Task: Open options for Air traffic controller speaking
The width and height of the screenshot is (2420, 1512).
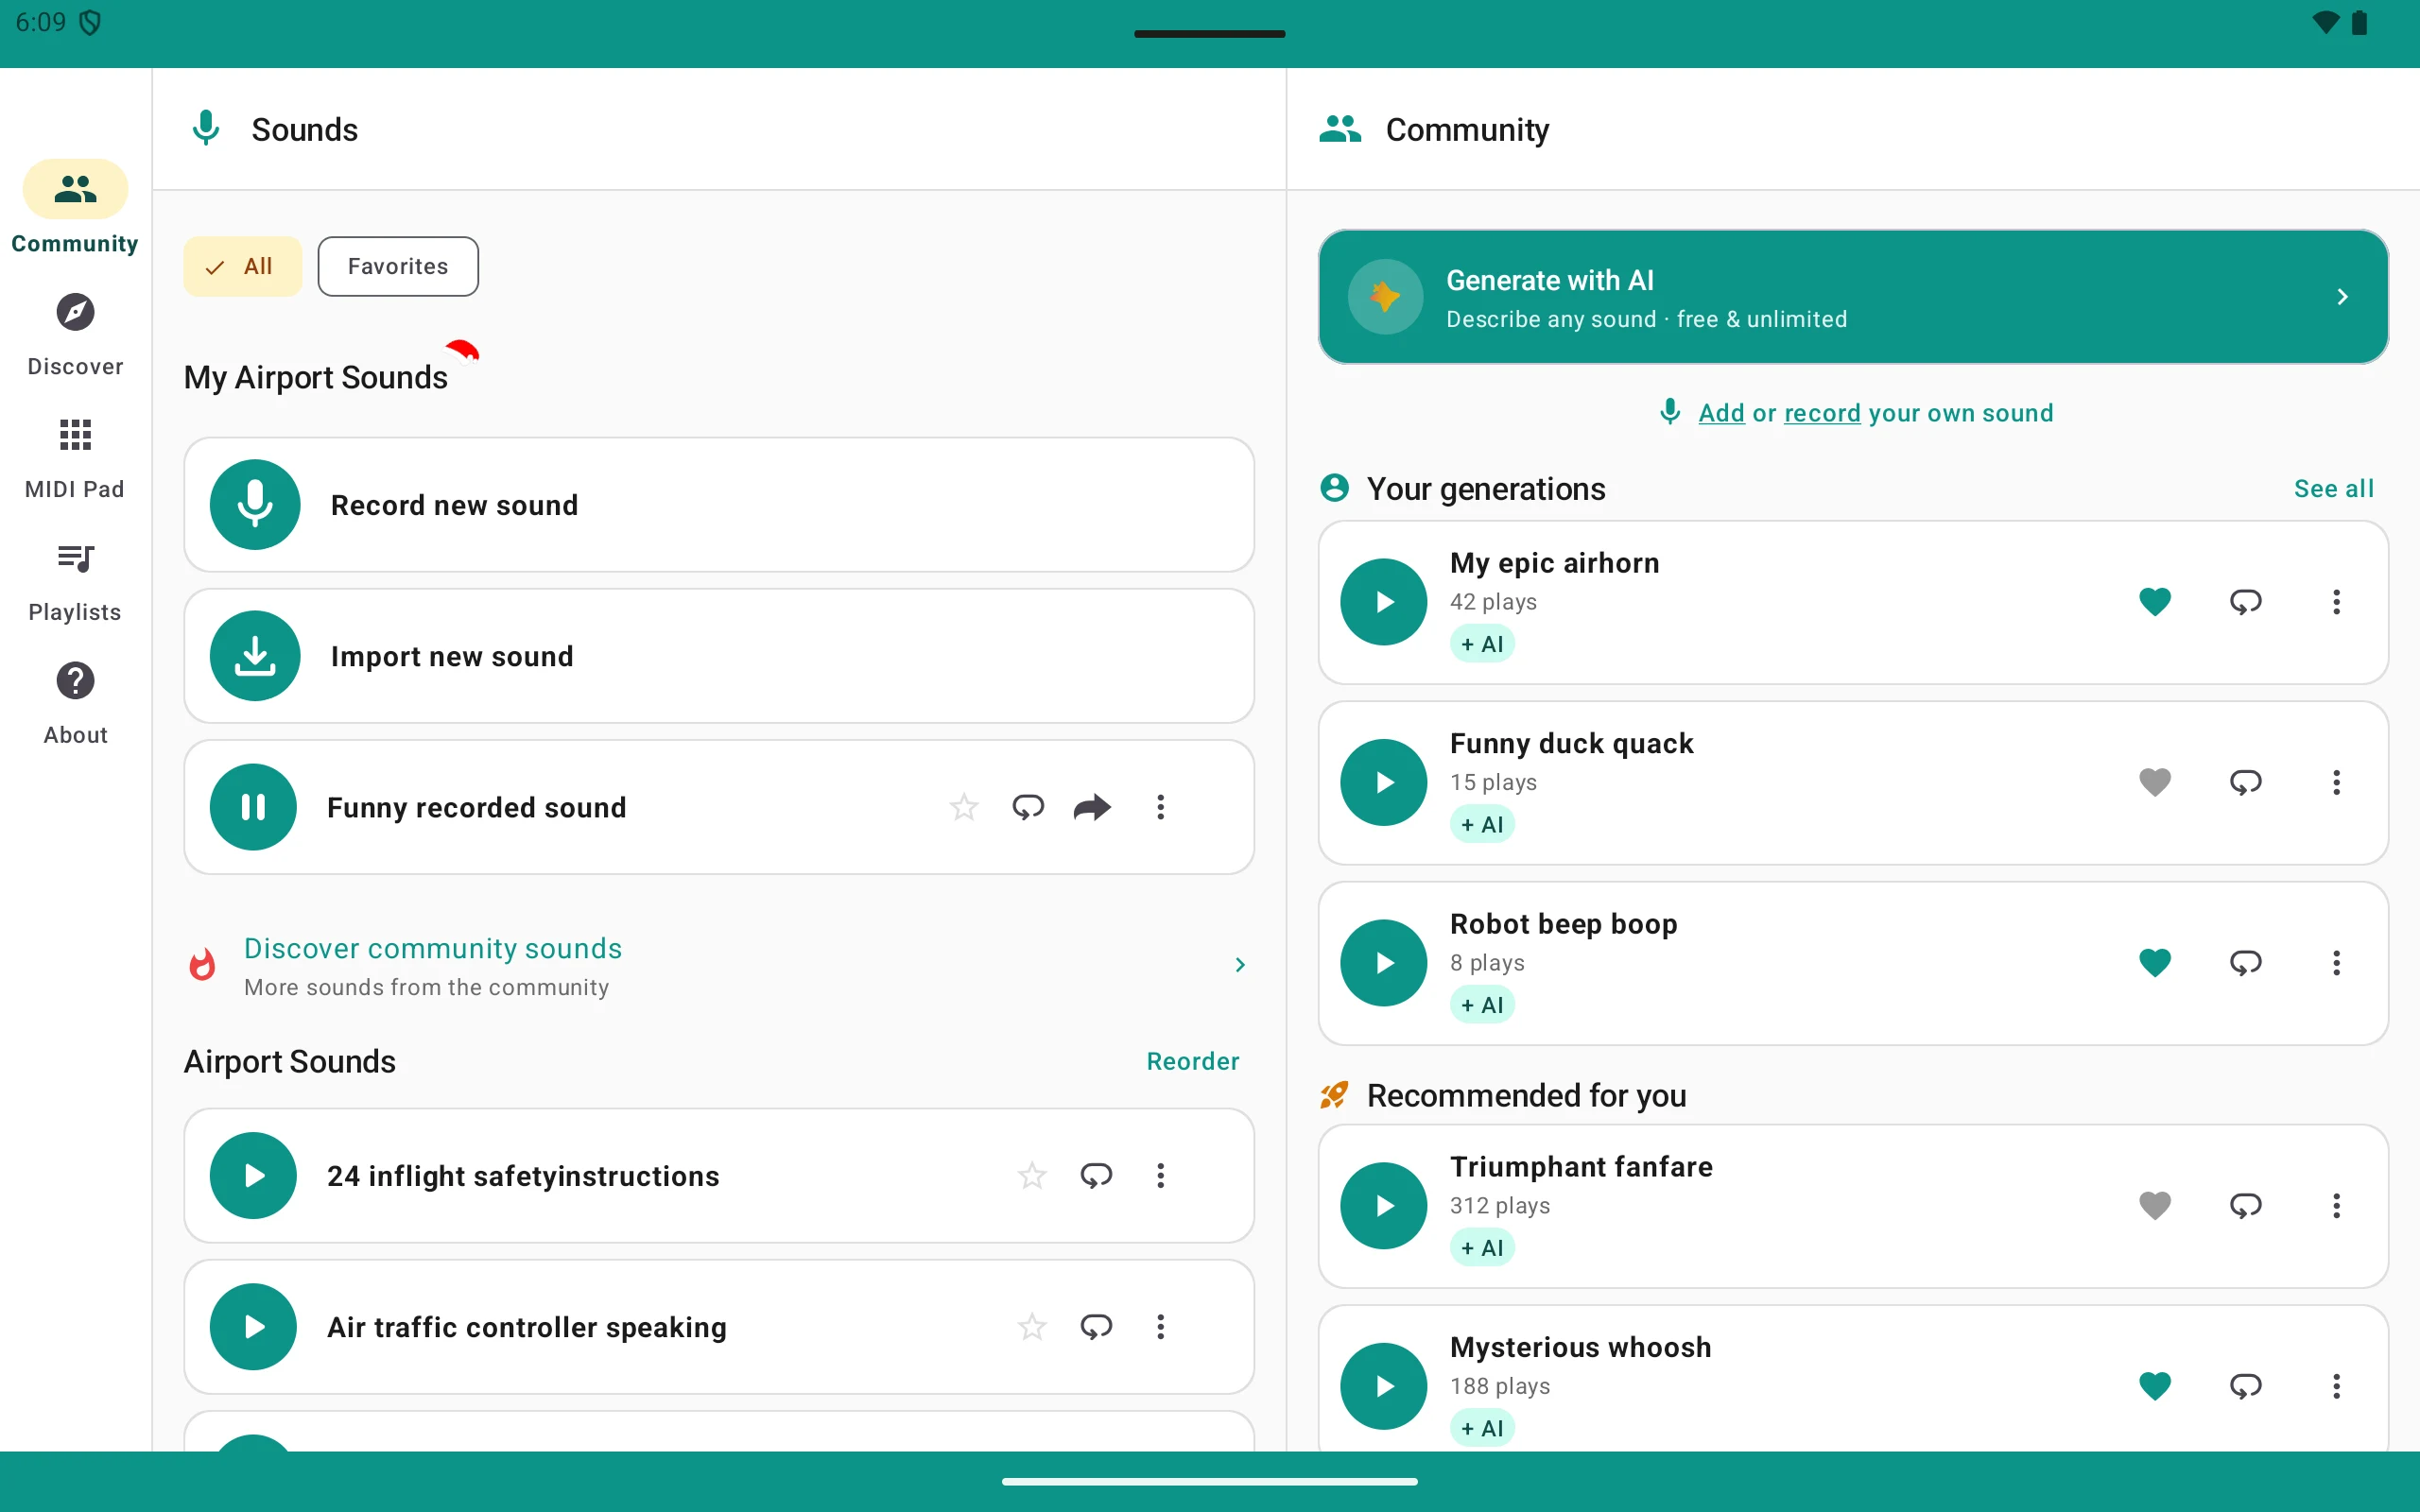Action: 1160,1327
